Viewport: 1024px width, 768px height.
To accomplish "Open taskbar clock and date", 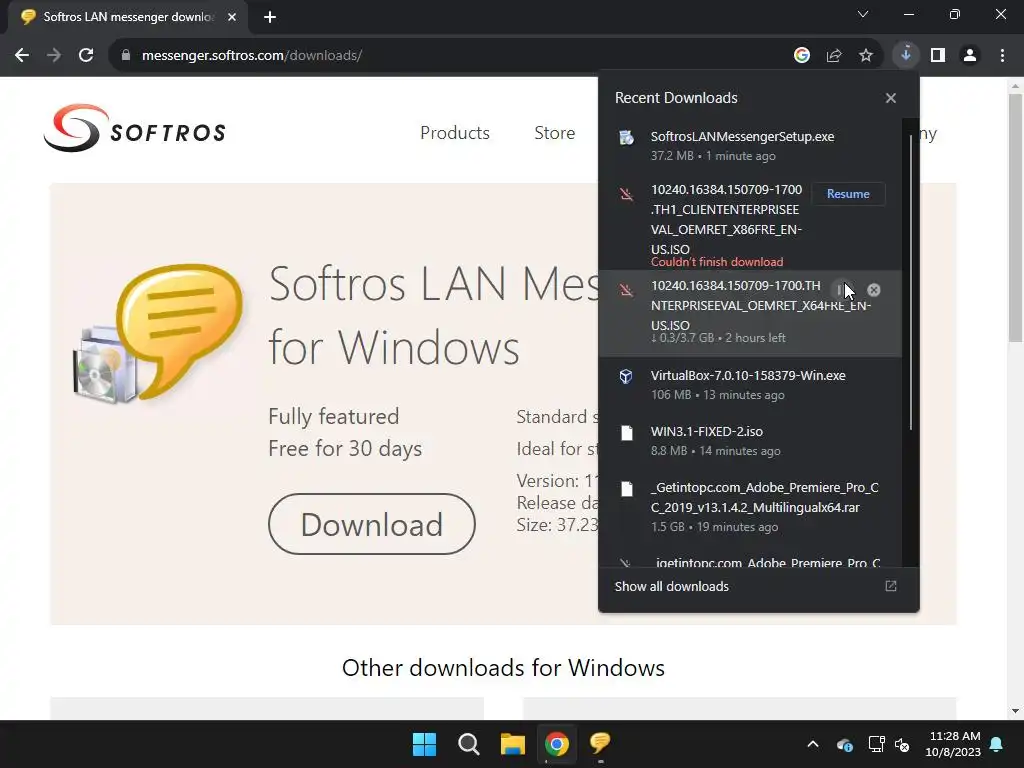I will coord(953,744).
